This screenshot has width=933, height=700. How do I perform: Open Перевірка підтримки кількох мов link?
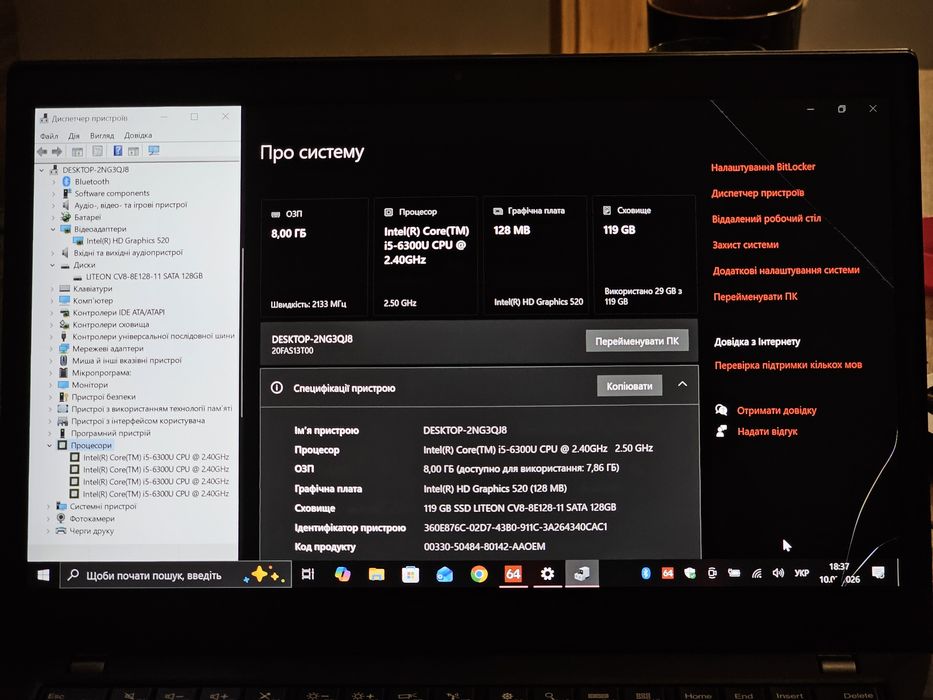pos(788,365)
